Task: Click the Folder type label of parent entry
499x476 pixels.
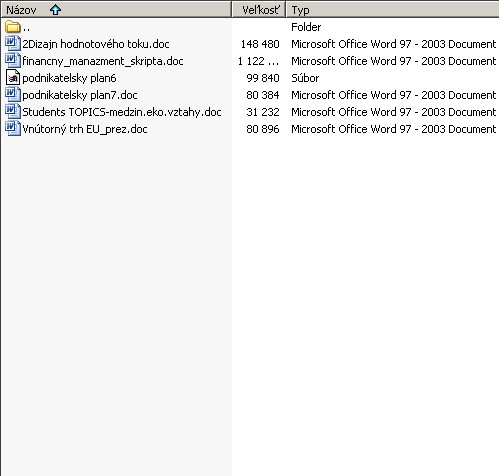Action: tap(306, 27)
